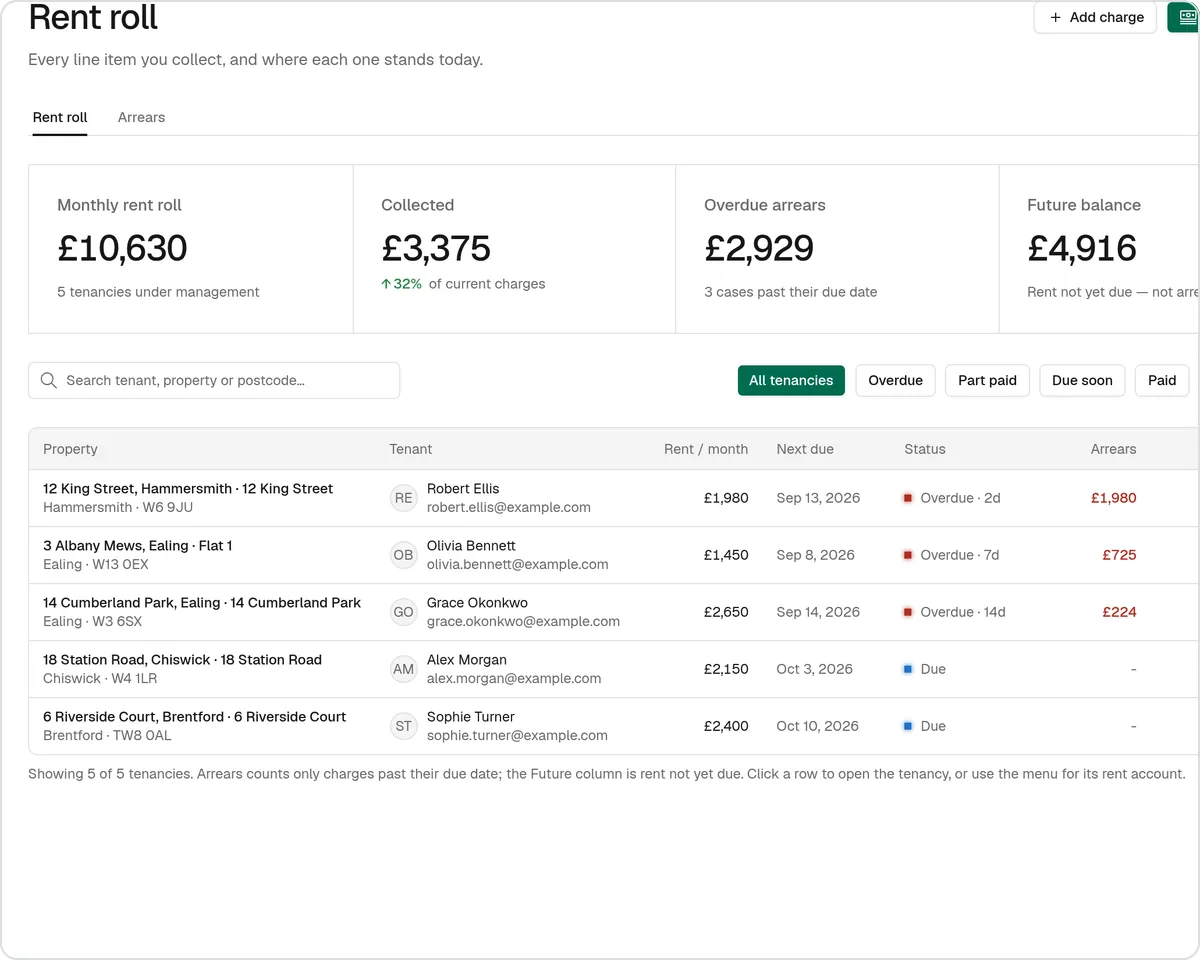Image resolution: width=1200 pixels, height=960 pixels.
Task: Click Alex Morgan's AM avatar
Action: 403,669
